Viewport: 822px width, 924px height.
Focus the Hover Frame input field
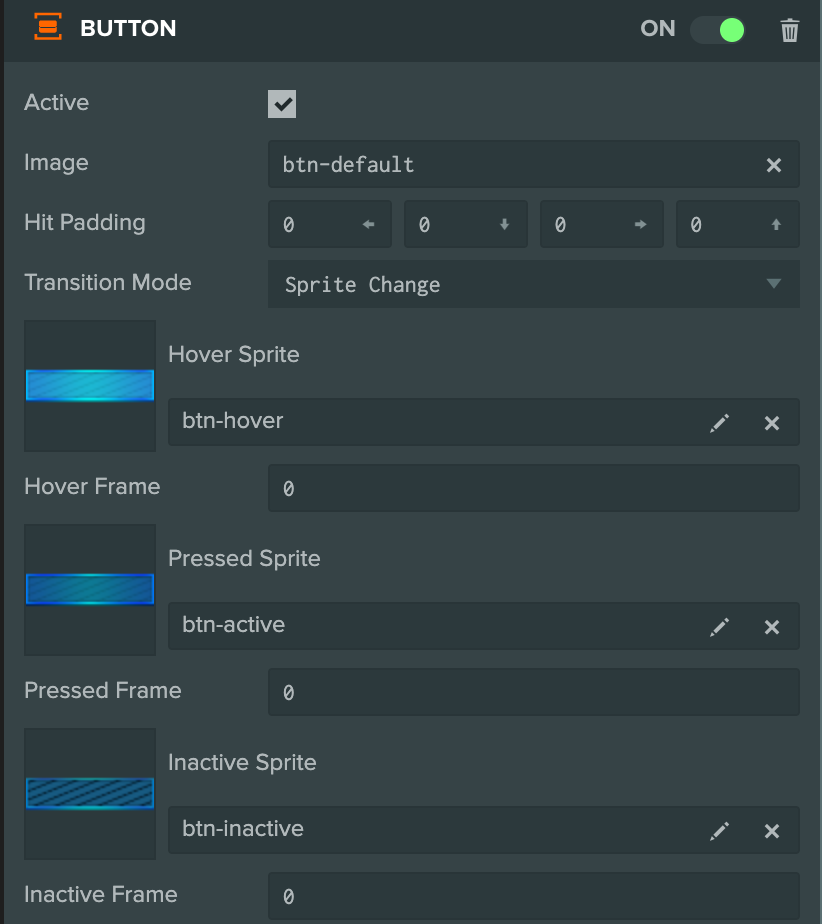click(x=534, y=488)
